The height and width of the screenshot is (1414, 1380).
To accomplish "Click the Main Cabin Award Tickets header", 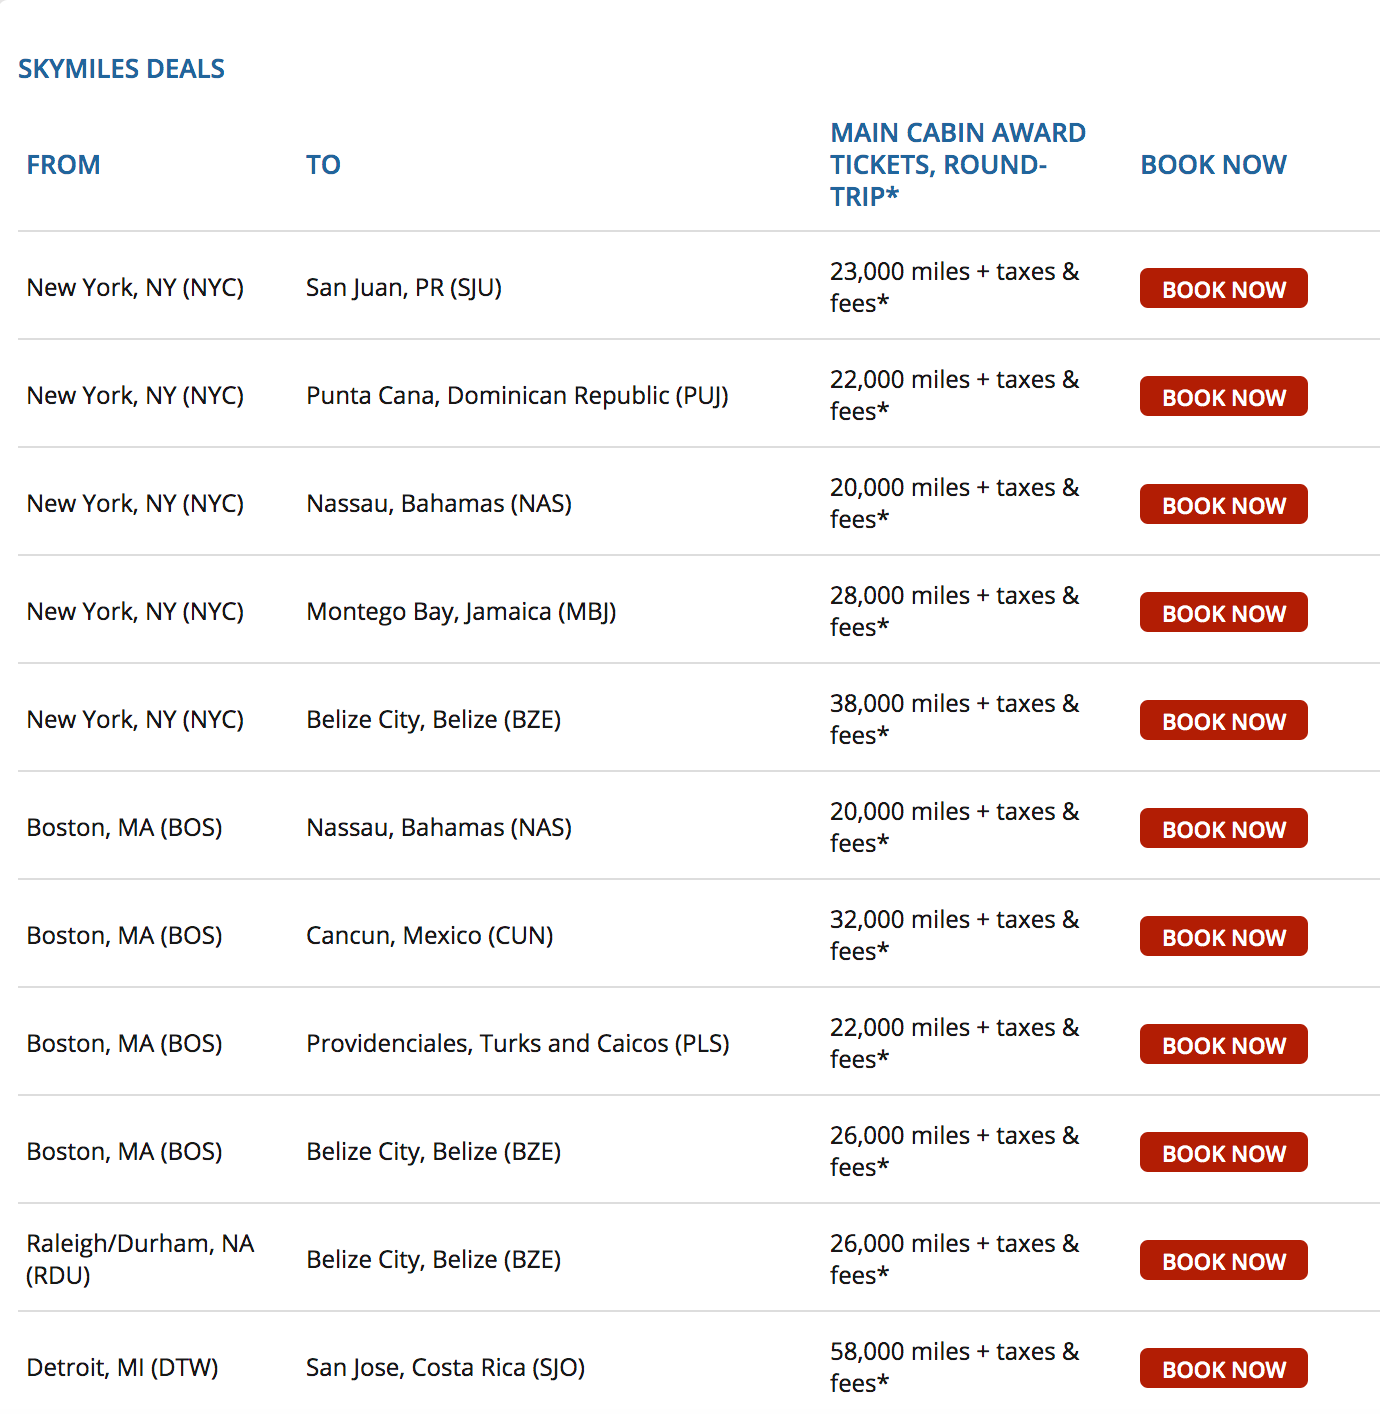I will click(957, 165).
